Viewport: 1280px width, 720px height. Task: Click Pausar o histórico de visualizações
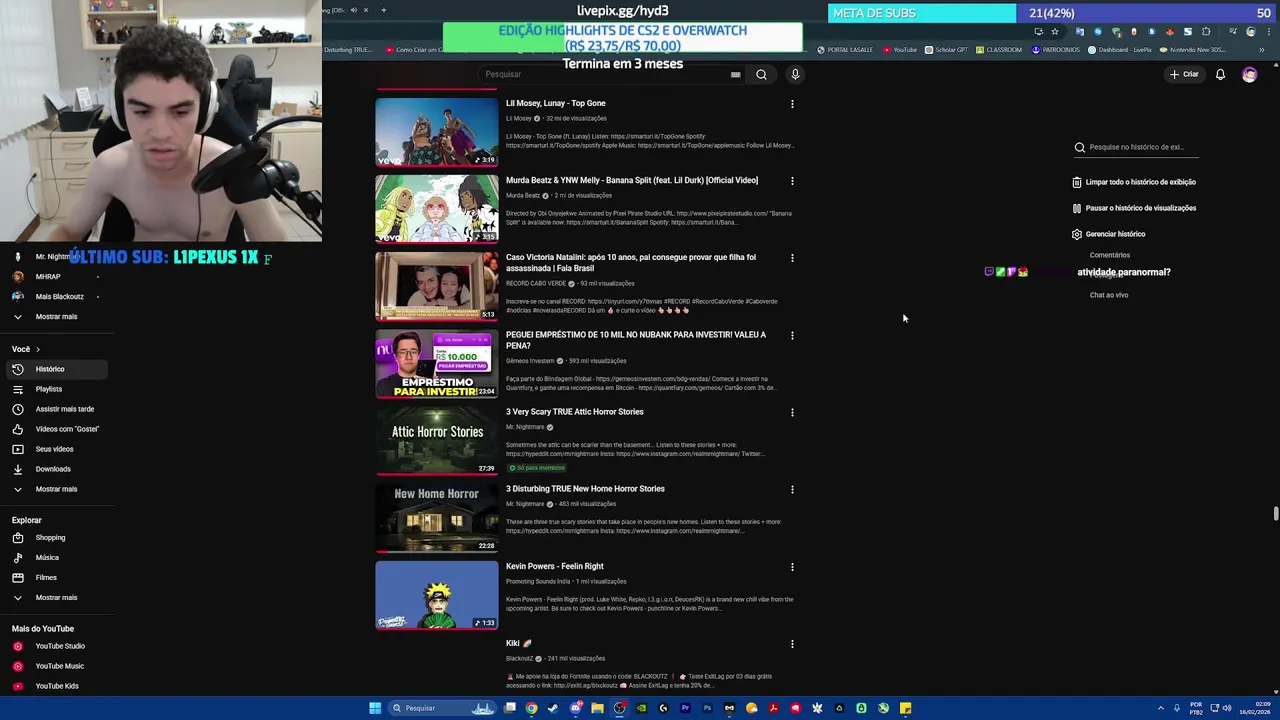1133,208
